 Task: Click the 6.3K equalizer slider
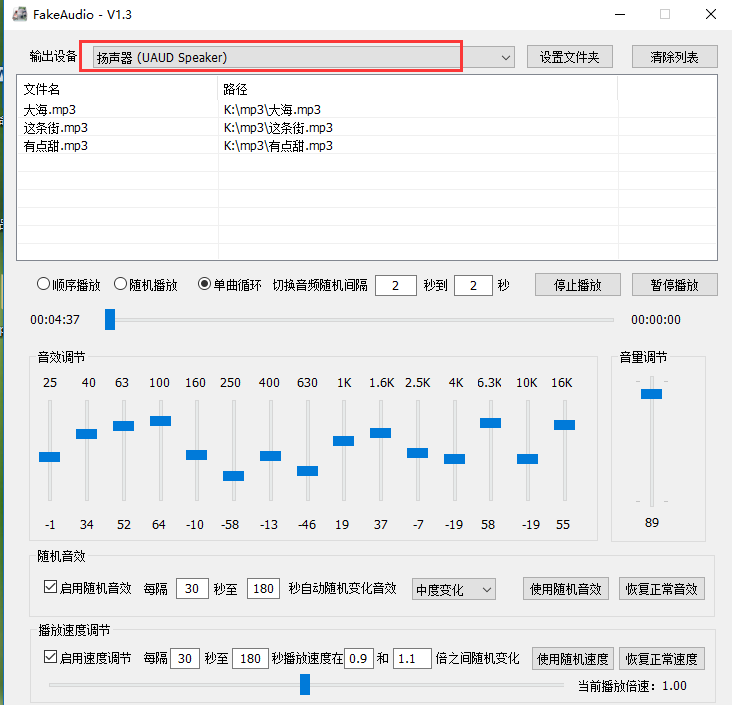(x=491, y=423)
